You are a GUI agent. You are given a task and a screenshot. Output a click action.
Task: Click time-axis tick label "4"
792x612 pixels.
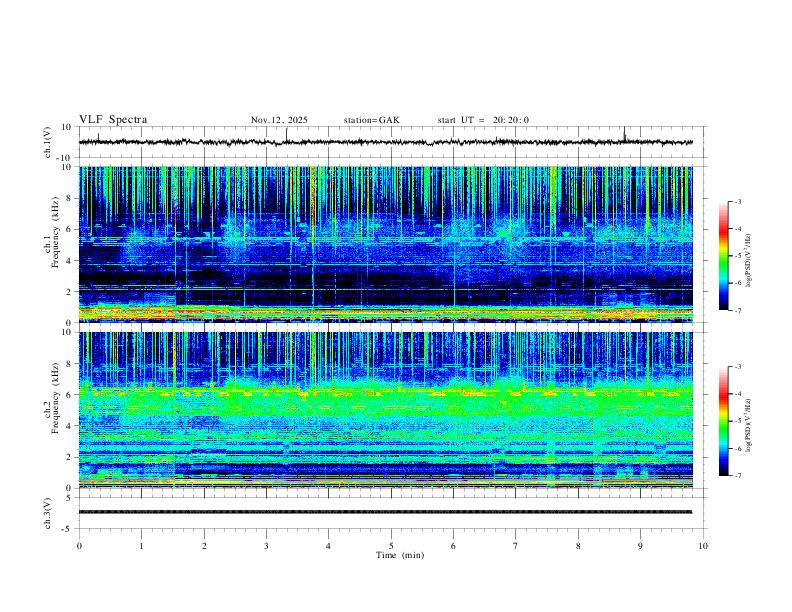pyautogui.click(x=329, y=546)
